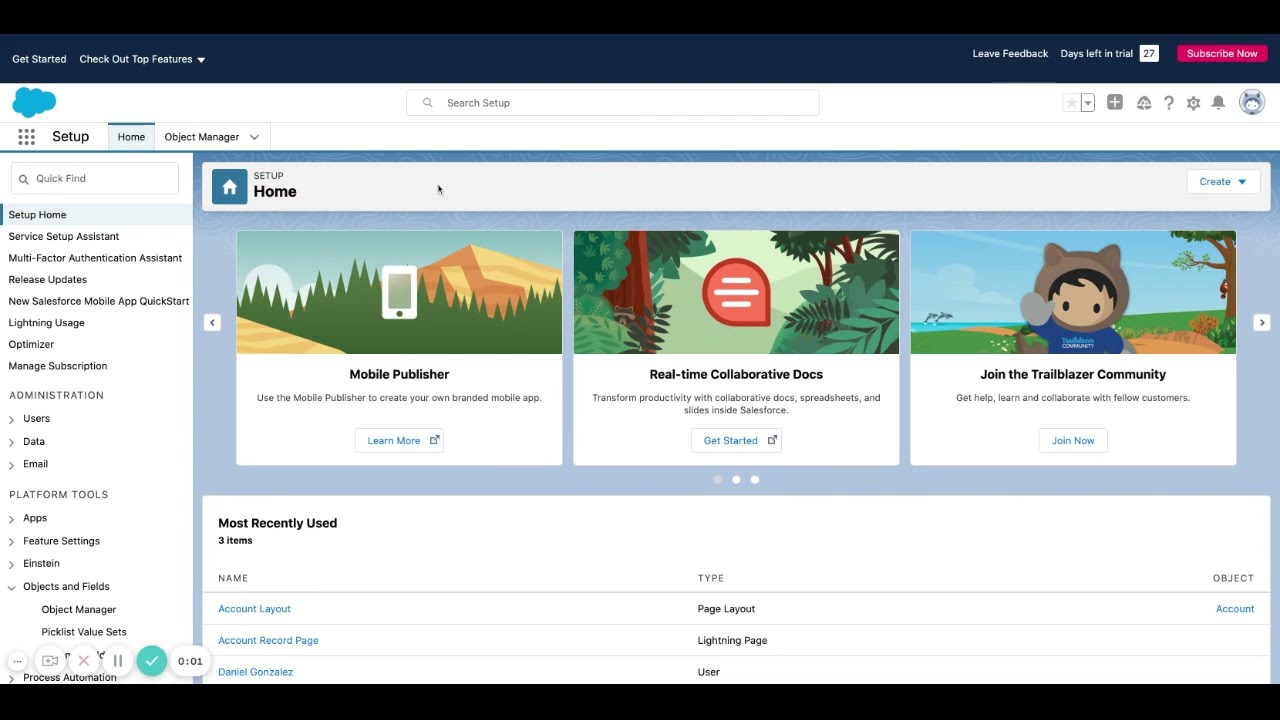Expand the Einstein section
Viewport: 1280px width, 720px height.
[12, 564]
